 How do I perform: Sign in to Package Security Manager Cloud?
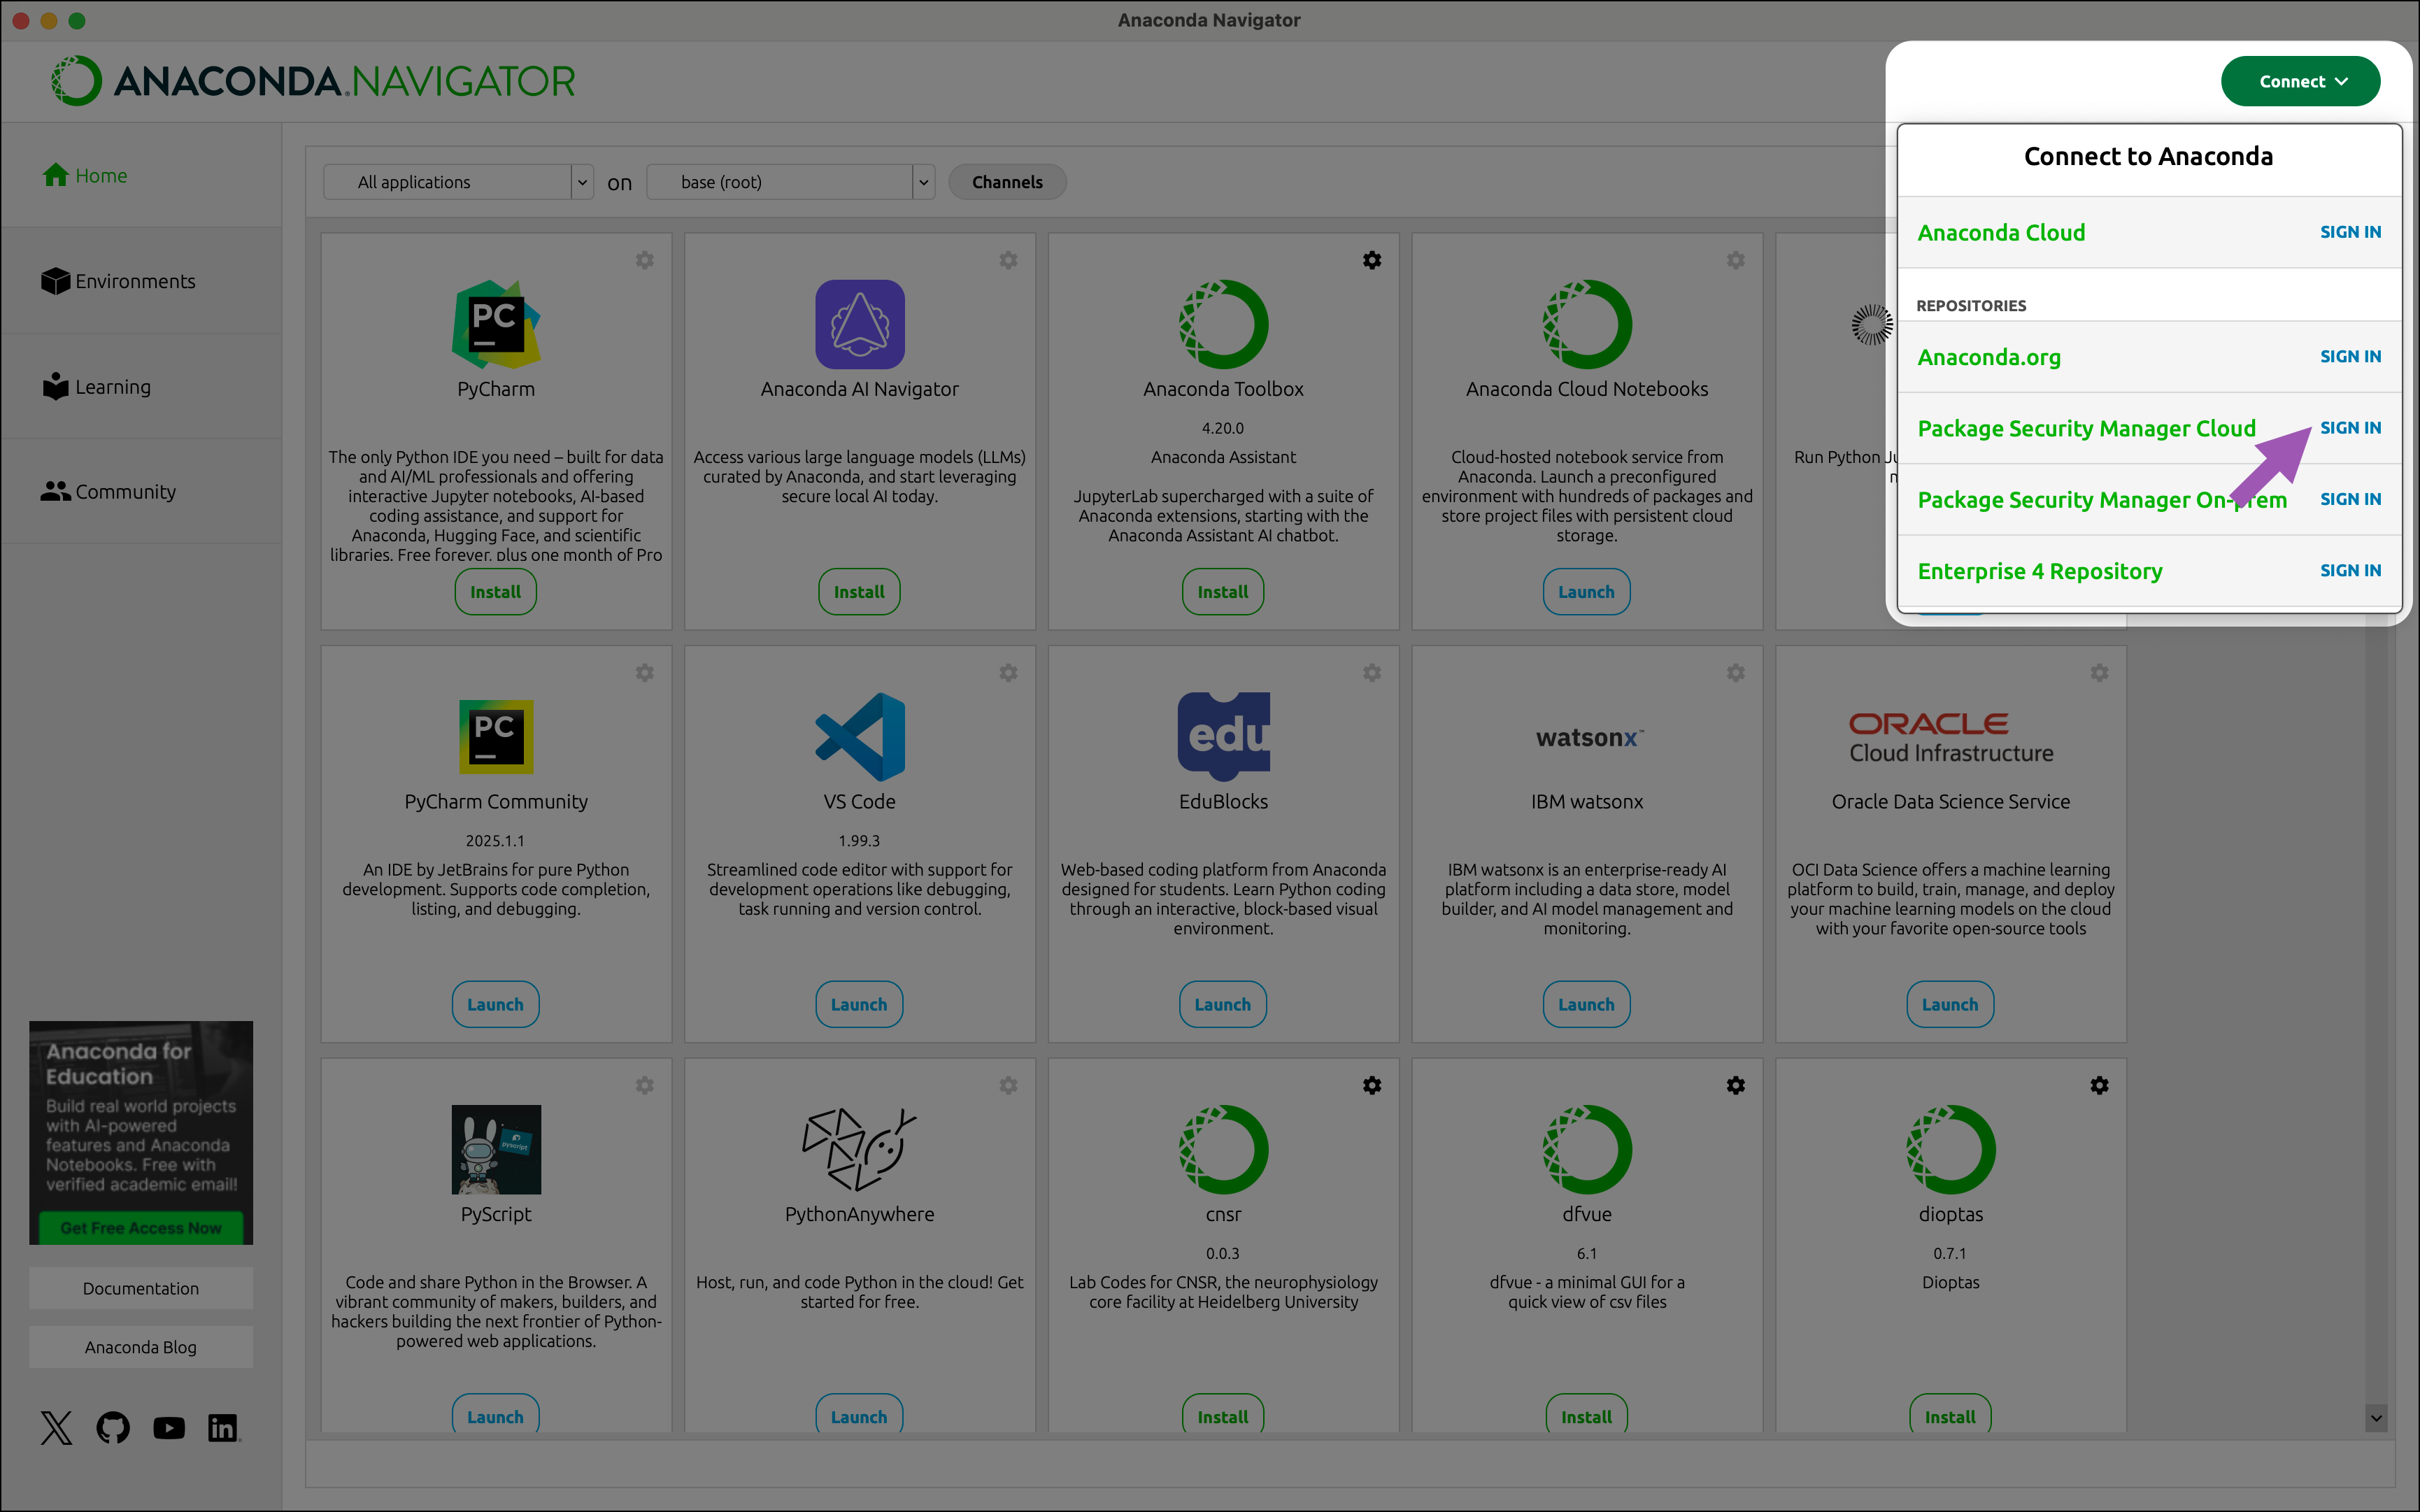(x=2350, y=428)
